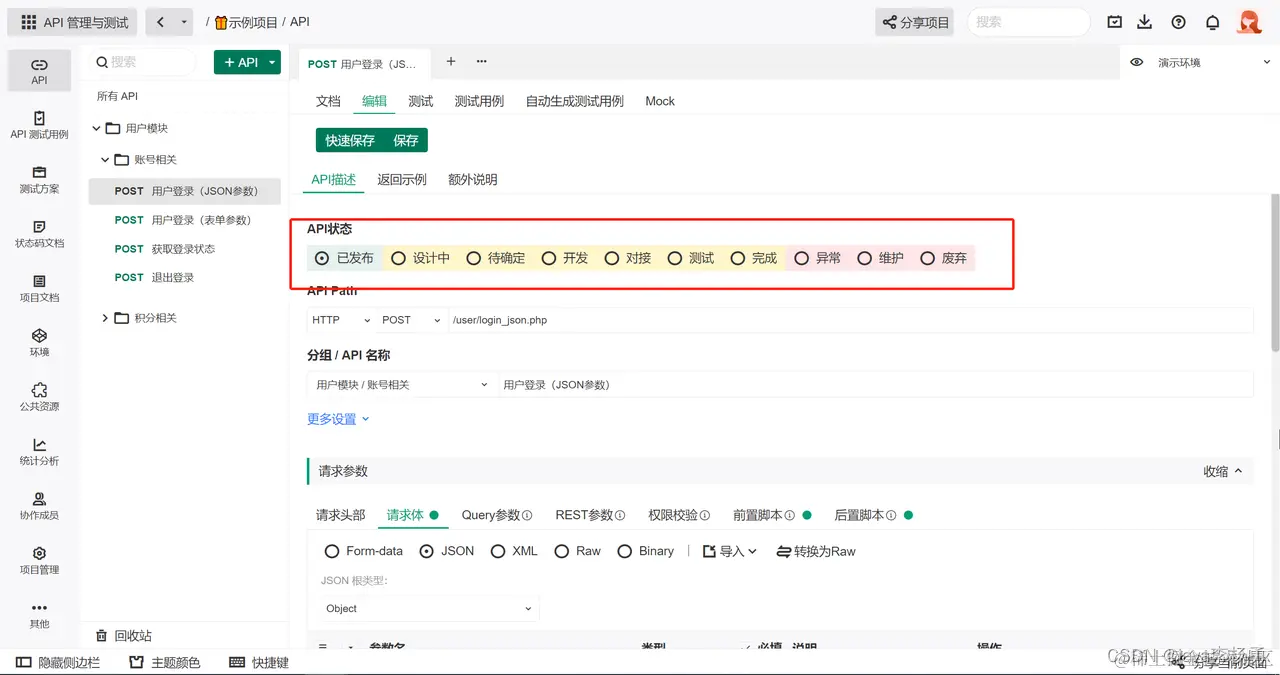The image size is (1280, 675).
Task: Open the 项目管理 sidebar section
Action: 39,560
